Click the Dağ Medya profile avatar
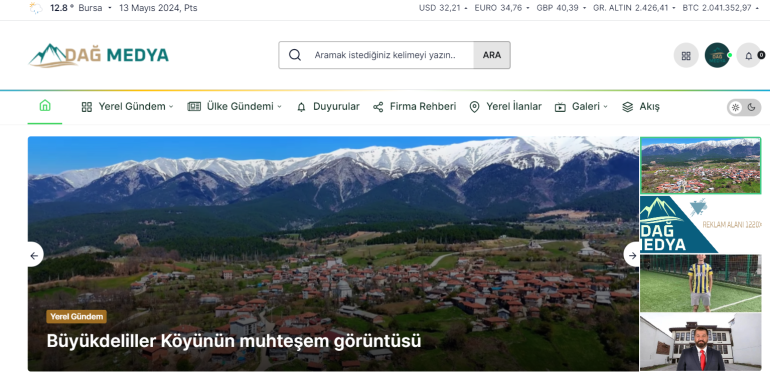This screenshot has height=375, width=770. tap(717, 55)
